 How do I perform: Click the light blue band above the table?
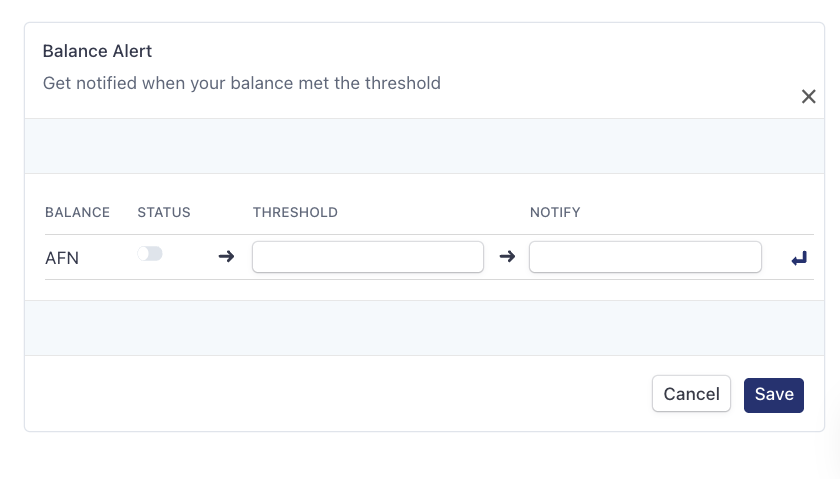click(x=420, y=146)
